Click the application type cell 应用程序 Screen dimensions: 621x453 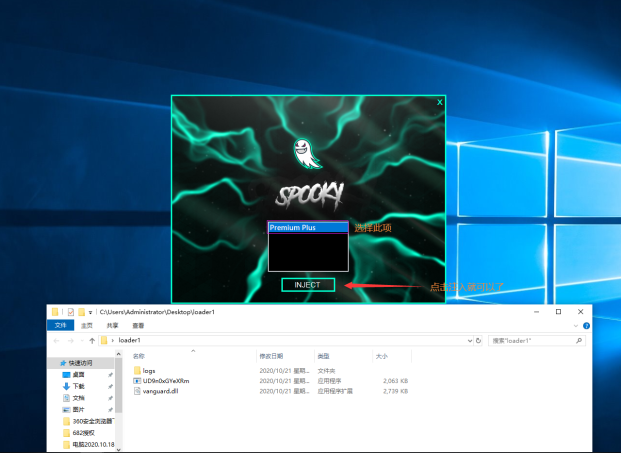pos(329,381)
